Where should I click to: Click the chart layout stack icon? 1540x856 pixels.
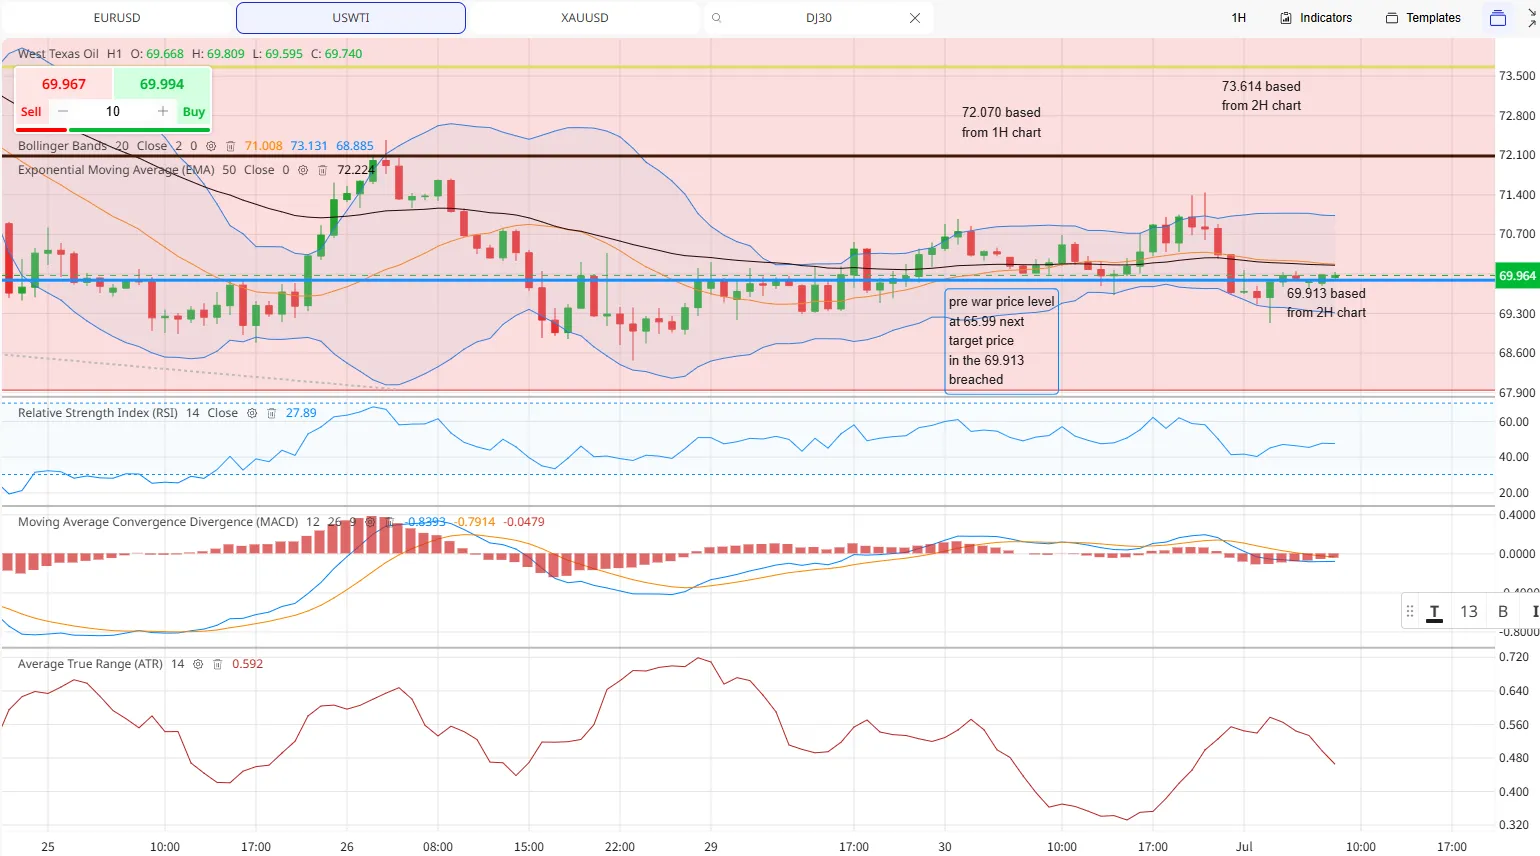pyautogui.click(x=1498, y=18)
